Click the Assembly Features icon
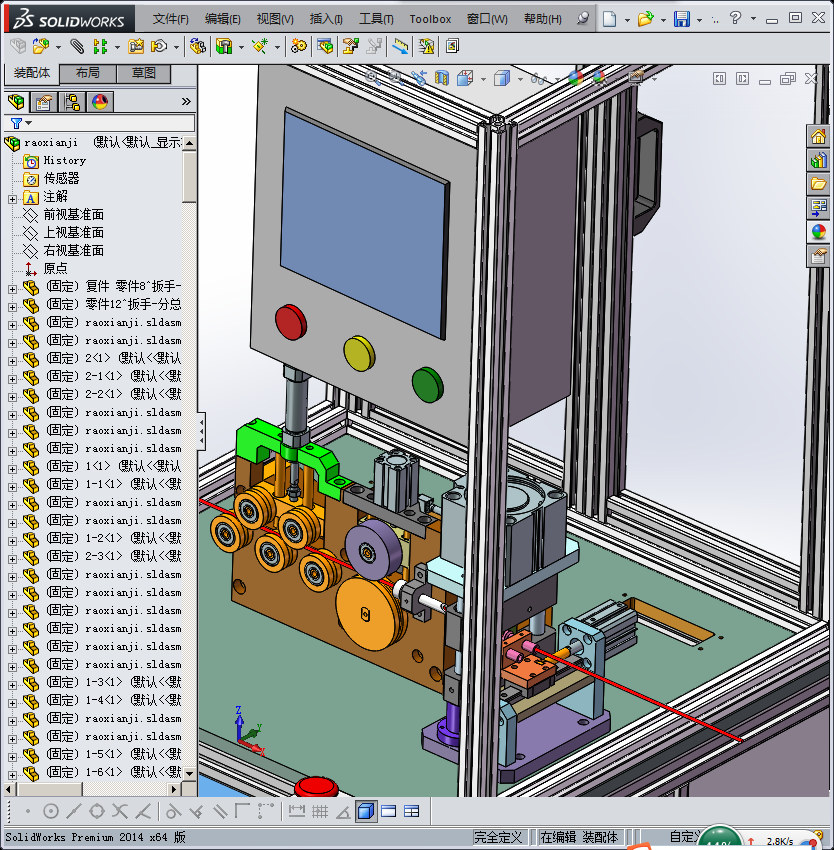 click(x=223, y=47)
